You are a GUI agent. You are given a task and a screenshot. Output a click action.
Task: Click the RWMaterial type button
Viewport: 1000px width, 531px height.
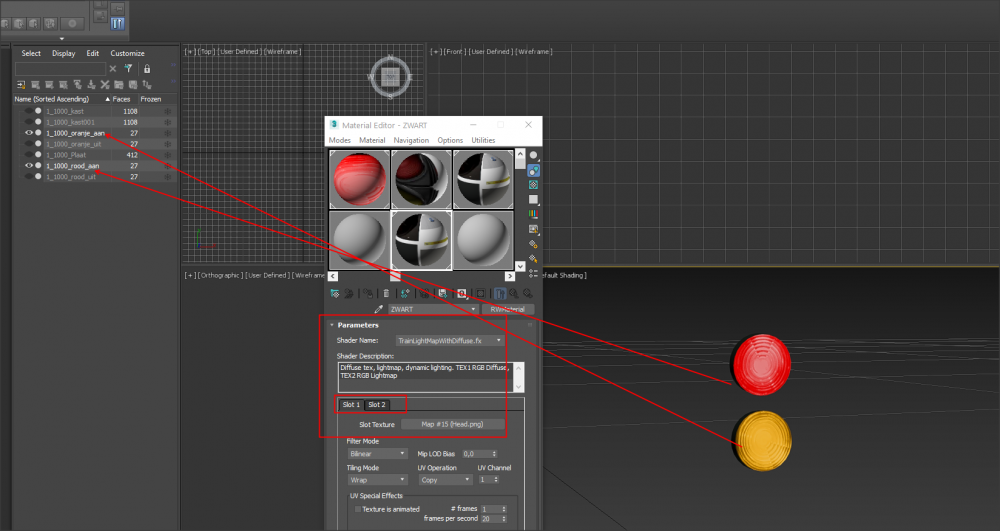(x=508, y=310)
